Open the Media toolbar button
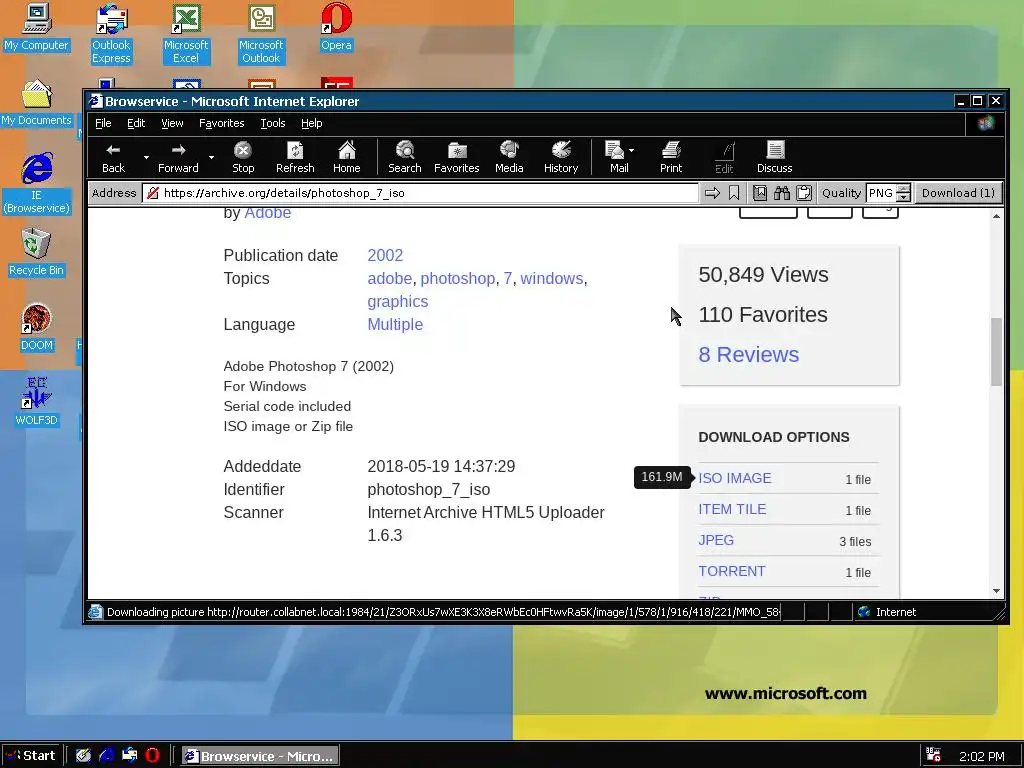 tap(509, 157)
